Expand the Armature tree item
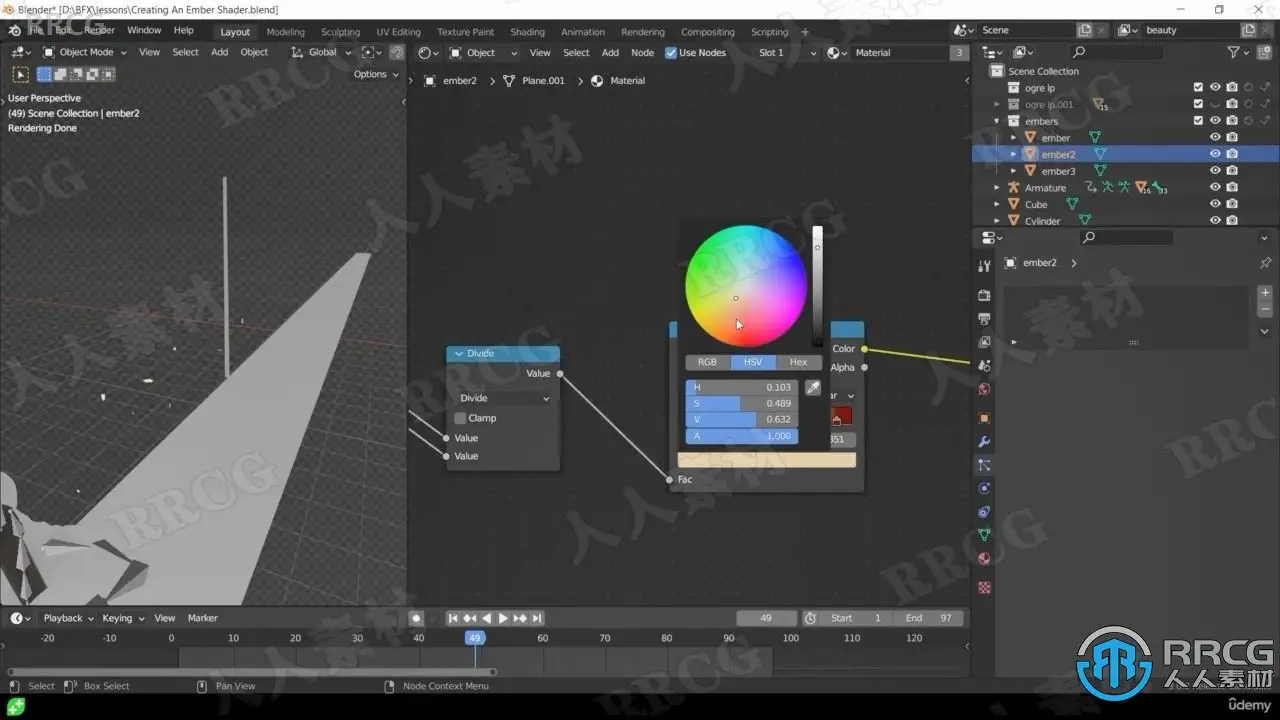1280x720 pixels. [x=997, y=188]
